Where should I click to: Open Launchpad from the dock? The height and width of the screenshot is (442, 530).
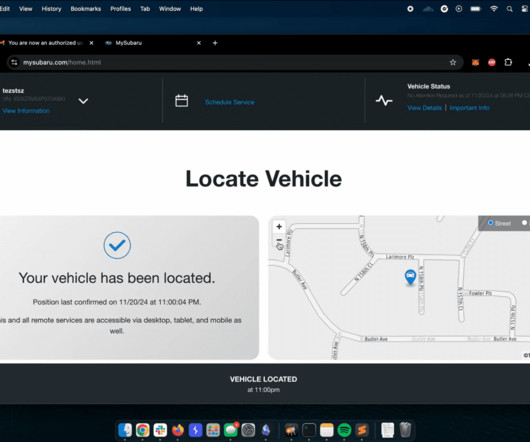click(213, 430)
